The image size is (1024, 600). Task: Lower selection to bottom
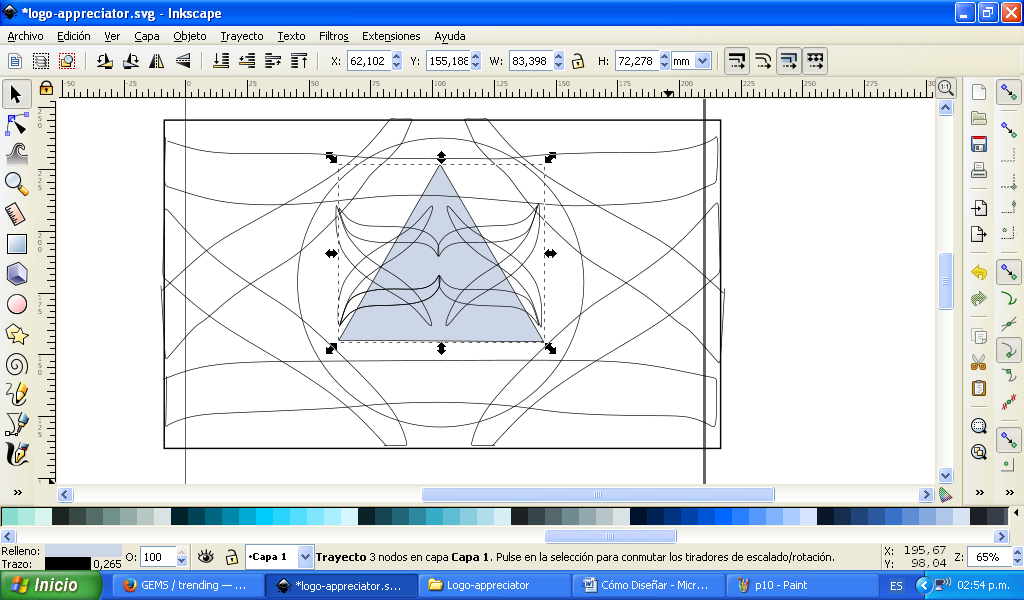click(221, 61)
